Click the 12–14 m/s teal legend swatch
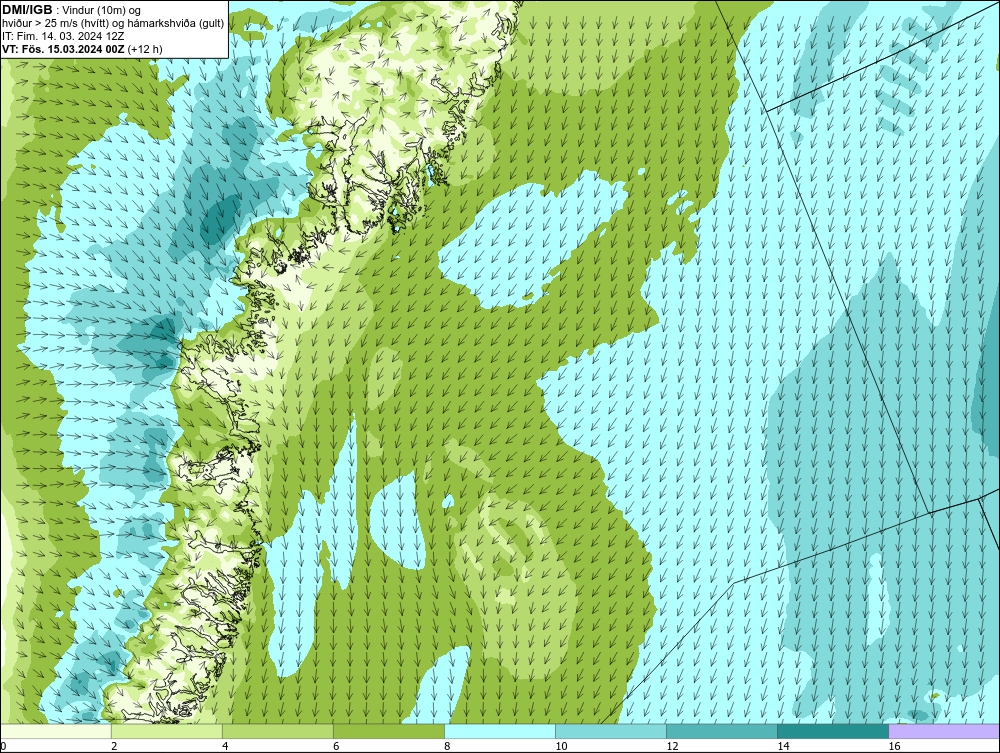 point(721,731)
